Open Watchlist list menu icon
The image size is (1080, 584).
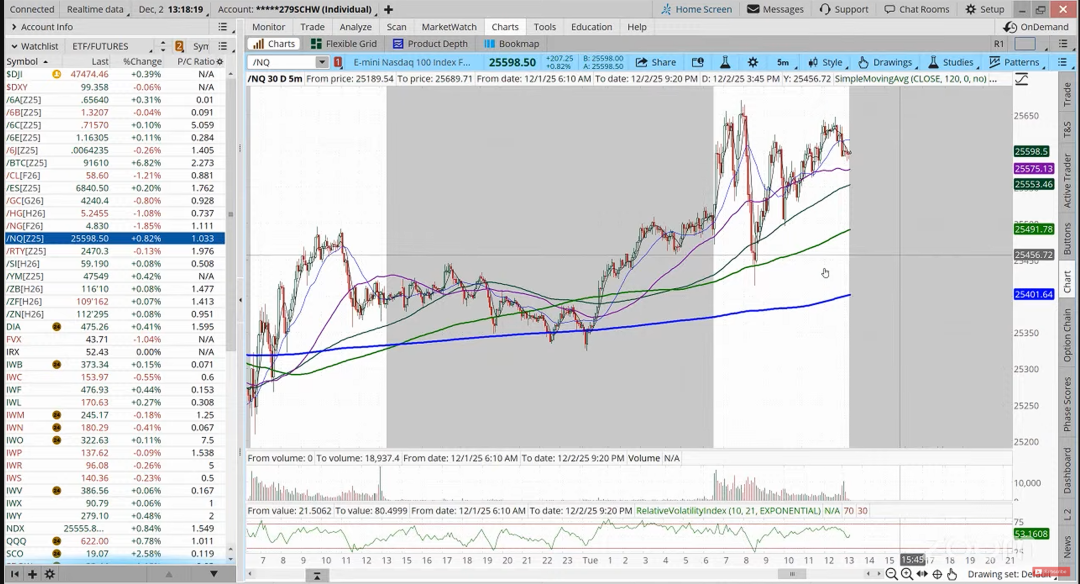pyautogui.click(x=222, y=46)
